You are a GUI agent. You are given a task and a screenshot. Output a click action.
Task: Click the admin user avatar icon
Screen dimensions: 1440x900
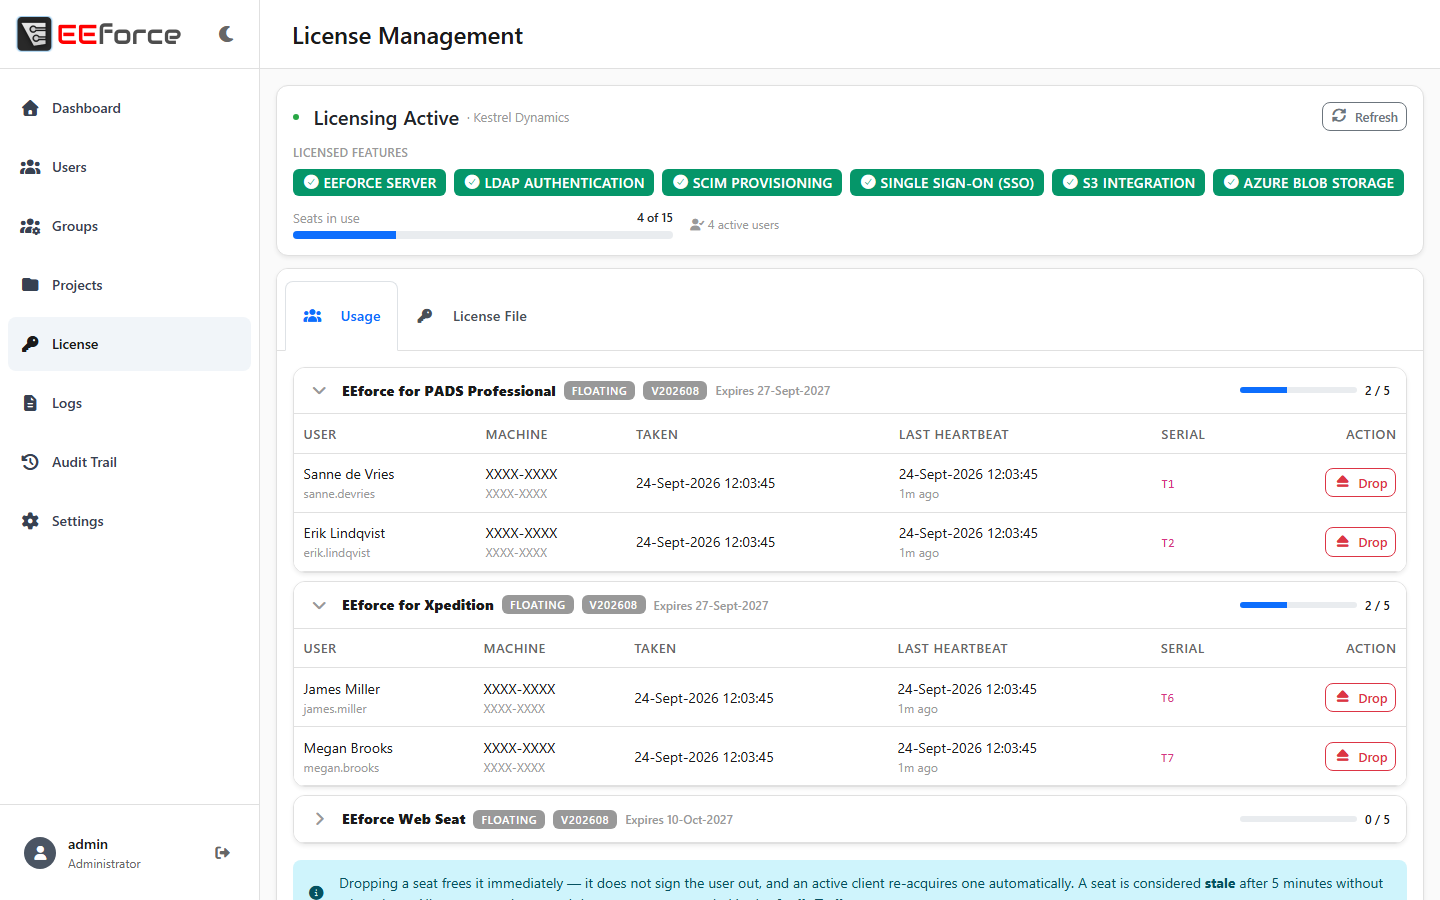click(40, 853)
